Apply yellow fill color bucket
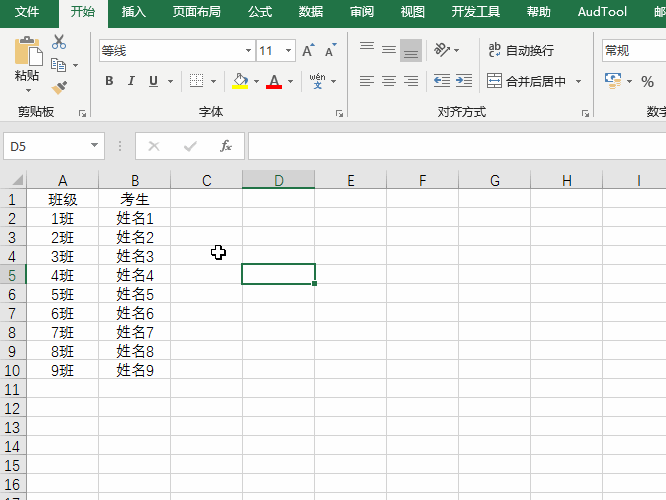 pos(240,81)
